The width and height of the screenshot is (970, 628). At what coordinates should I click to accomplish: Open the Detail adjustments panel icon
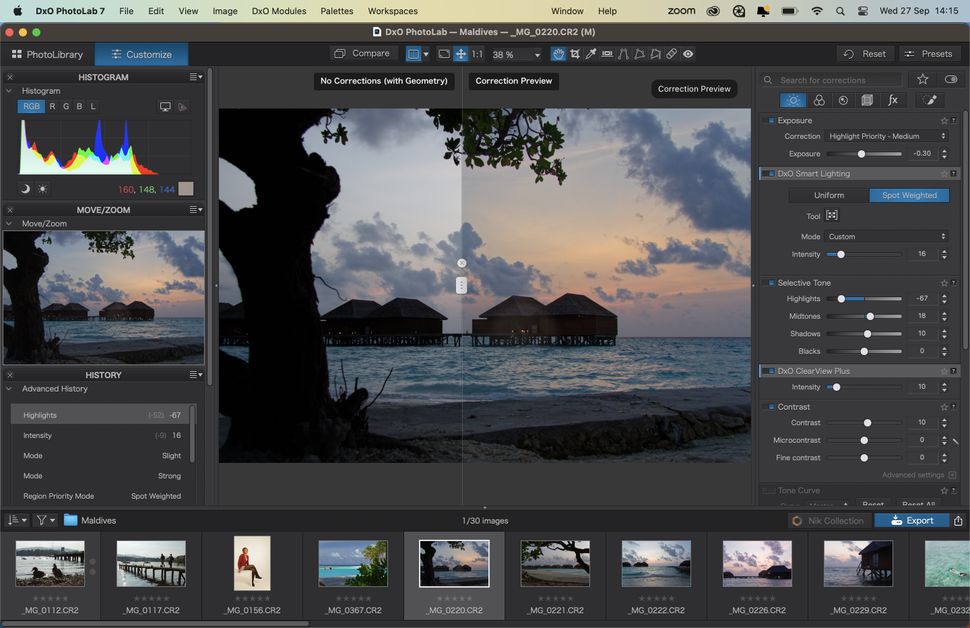tap(844, 100)
